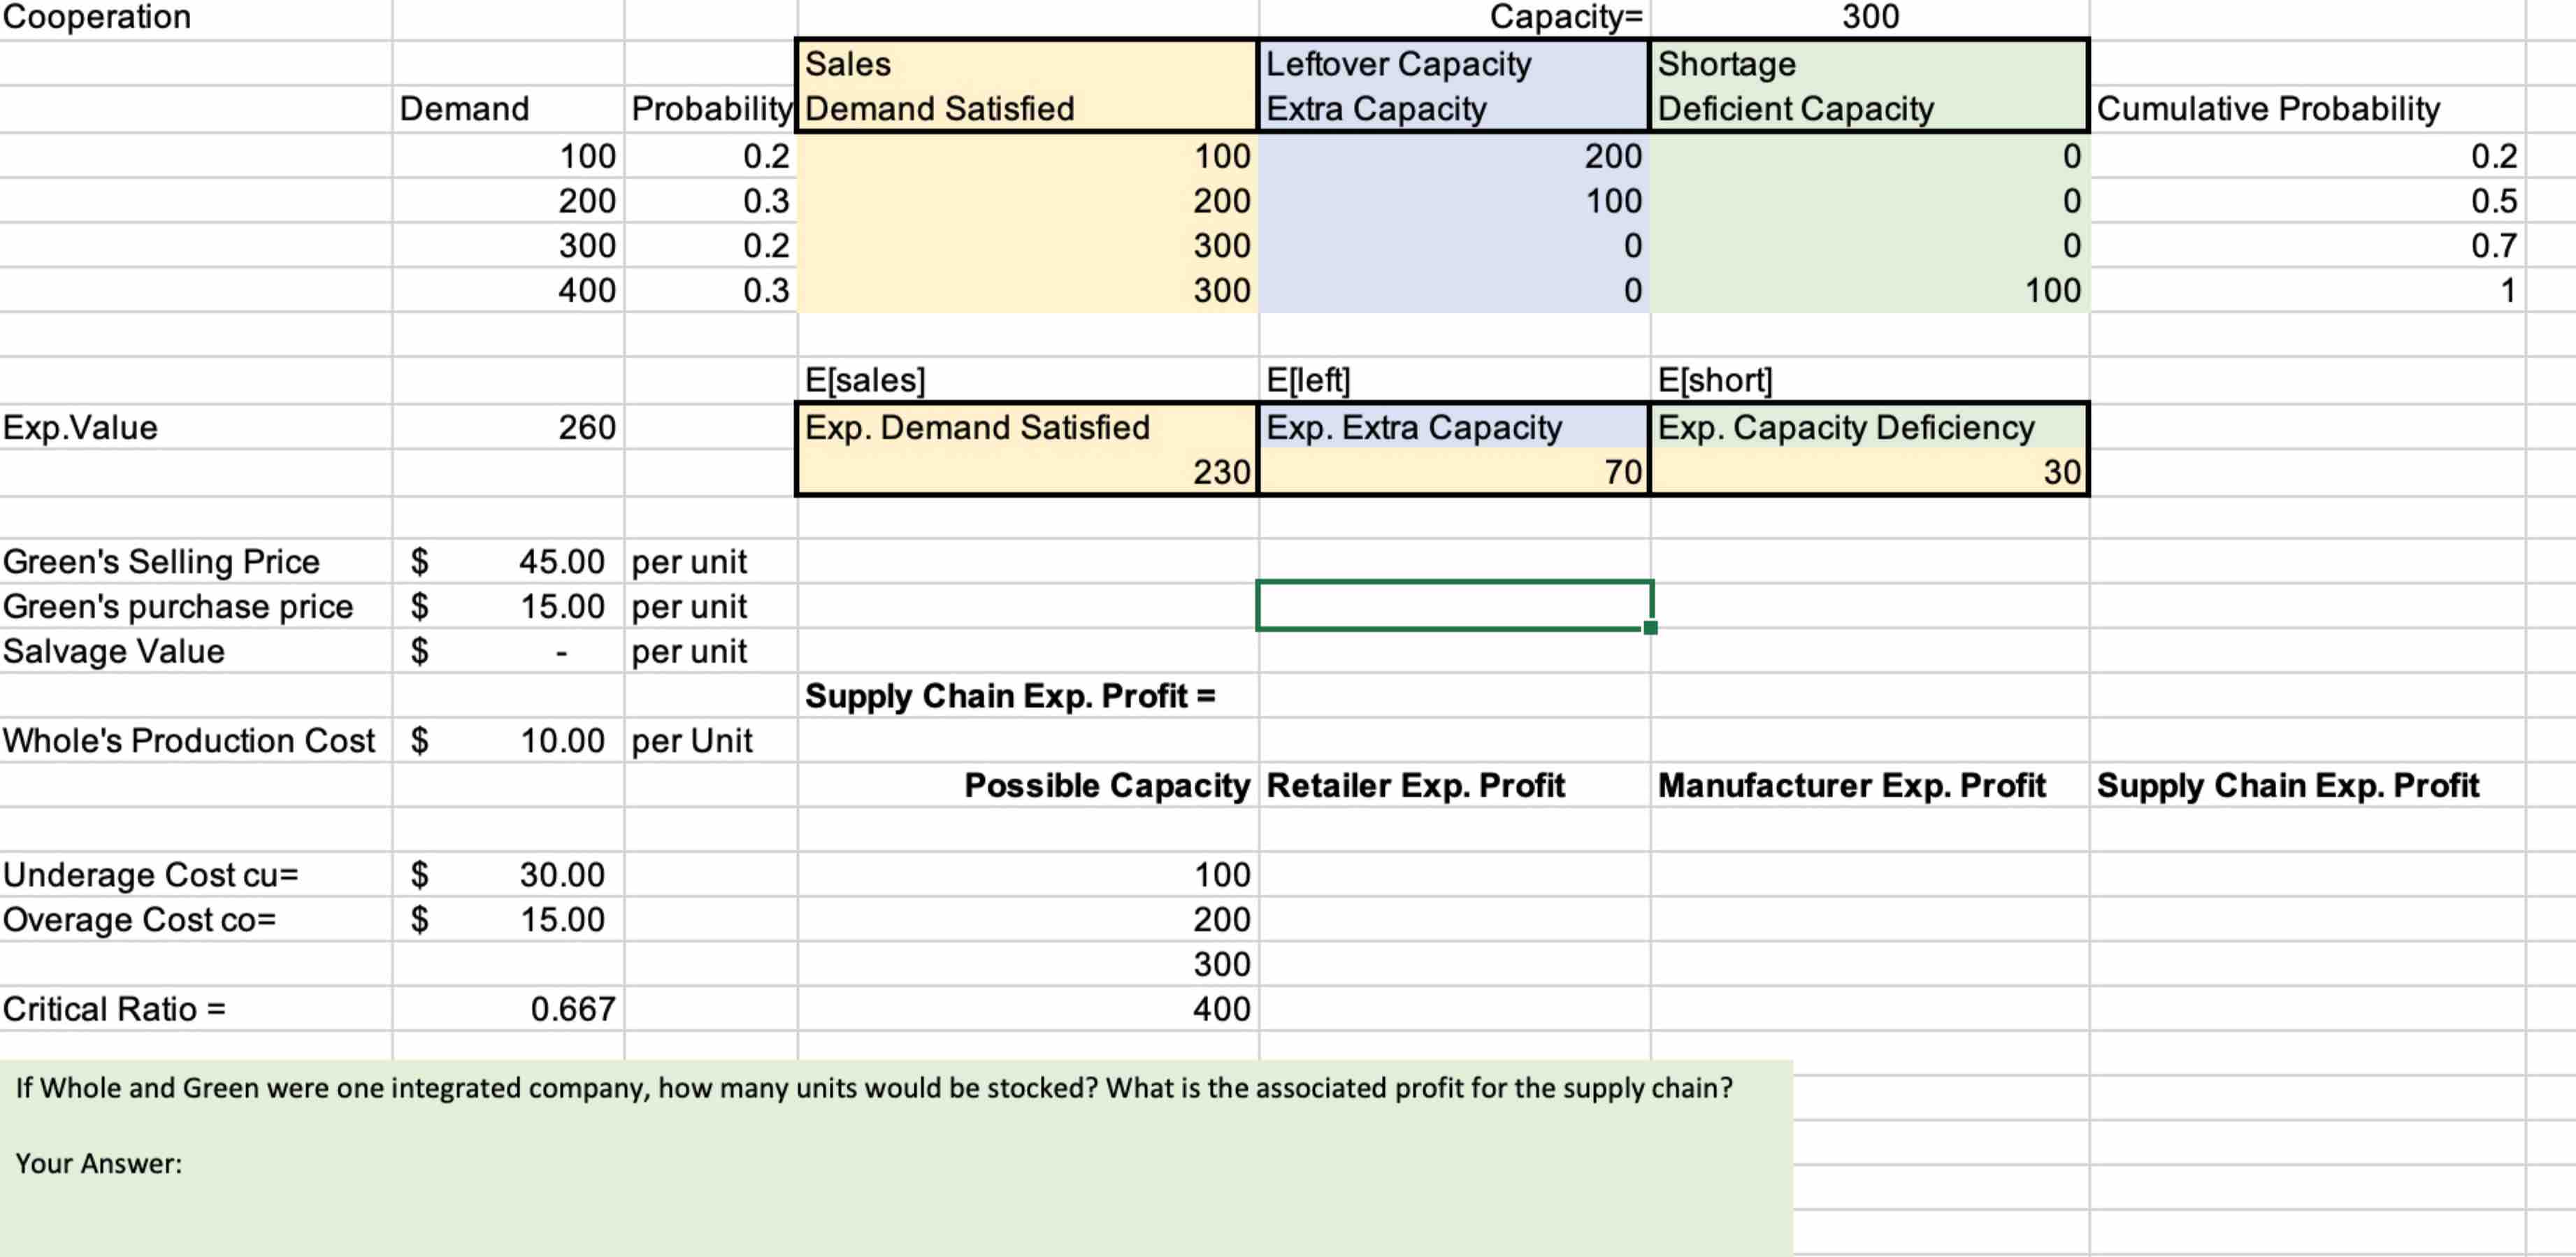Select possible capacity cell showing 400
The width and height of the screenshot is (2576, 1257).
pyautogui.click(x=1027, y=1008)
